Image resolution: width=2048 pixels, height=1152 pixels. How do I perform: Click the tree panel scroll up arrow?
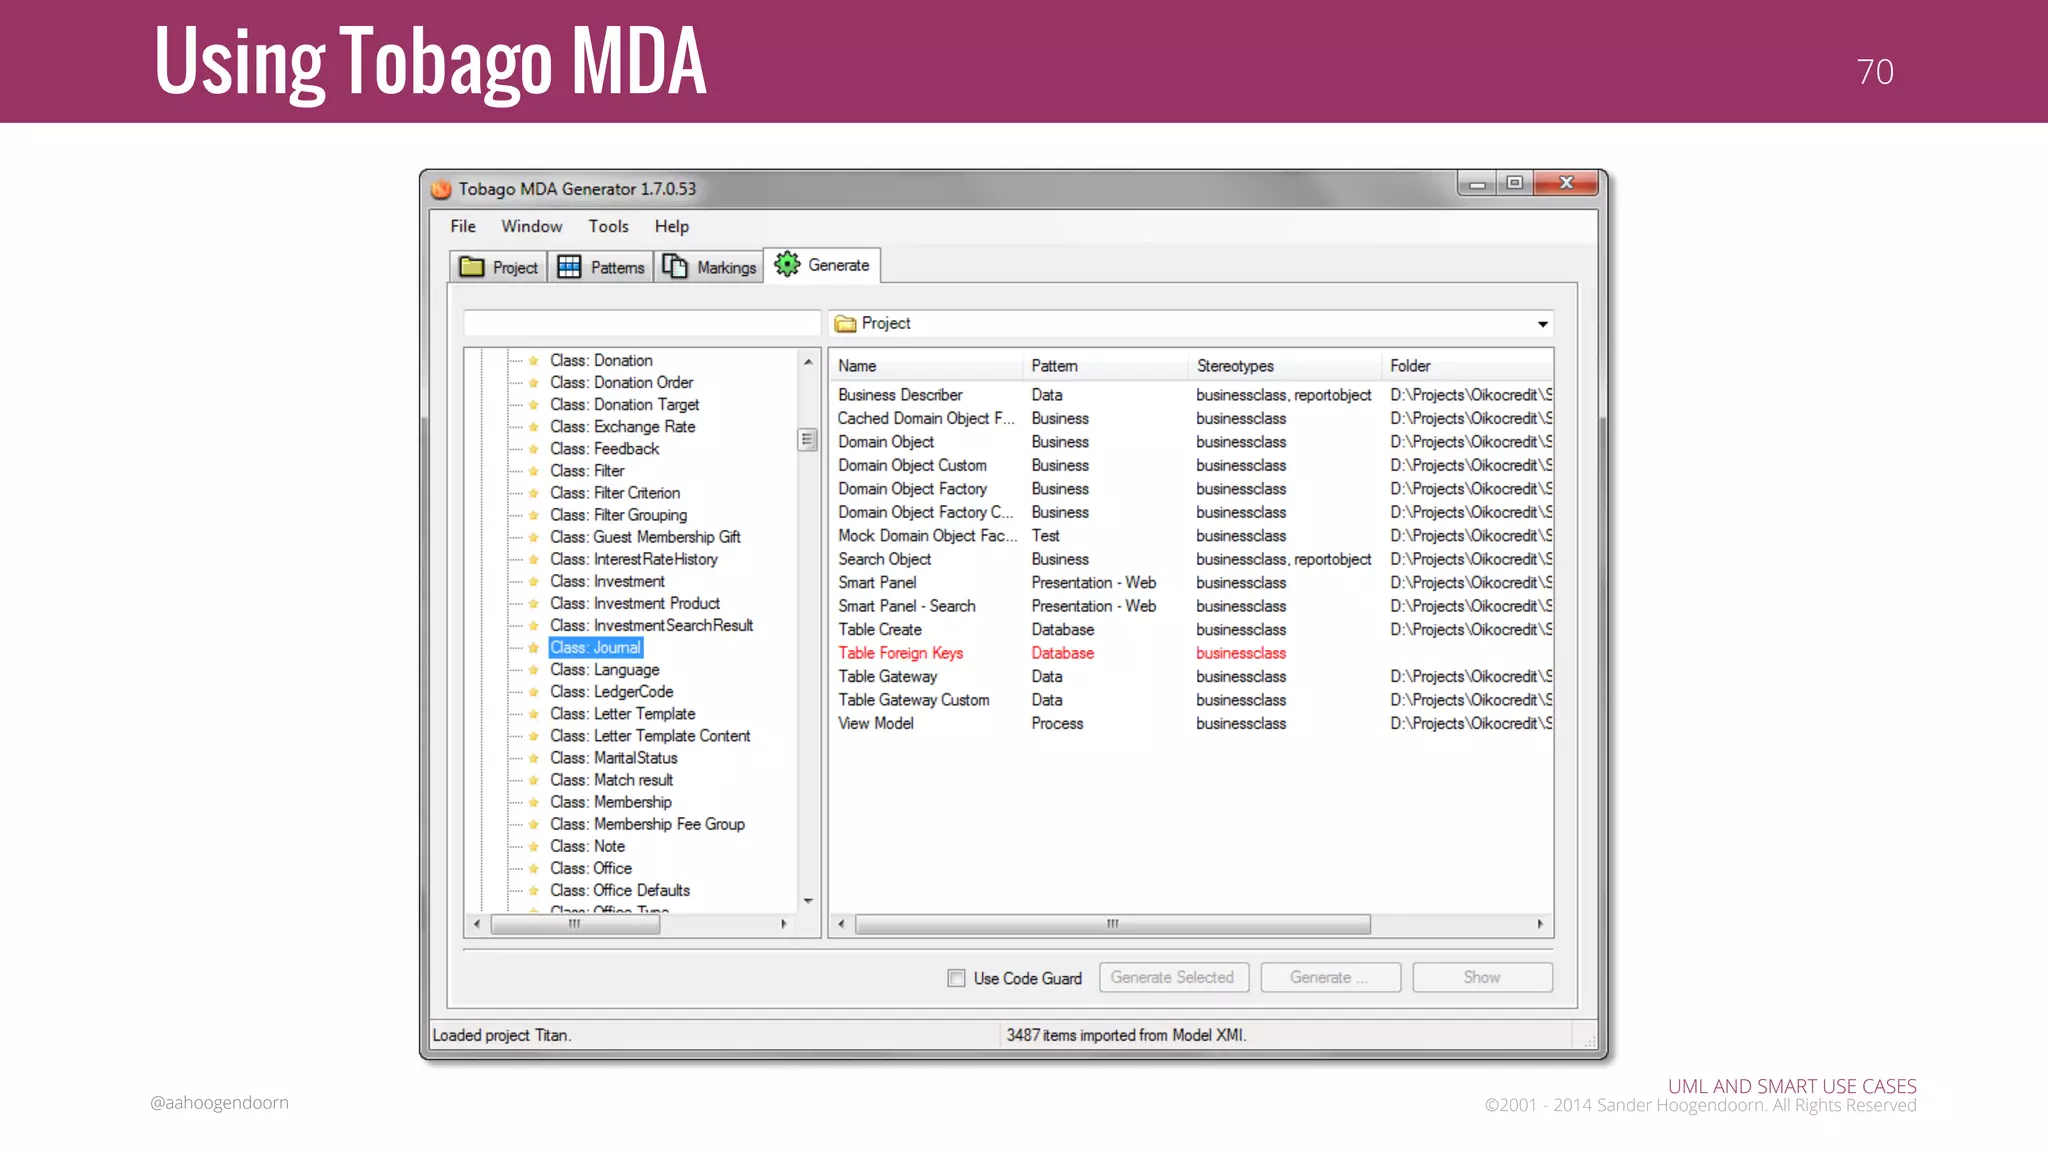[808, 362]
